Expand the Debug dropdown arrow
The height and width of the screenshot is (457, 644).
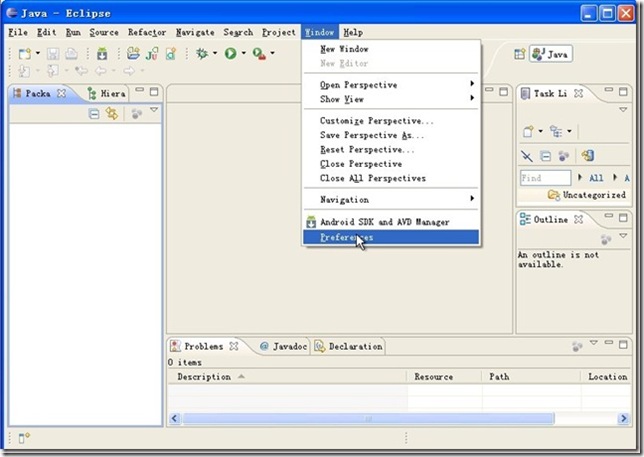(215, 53)
